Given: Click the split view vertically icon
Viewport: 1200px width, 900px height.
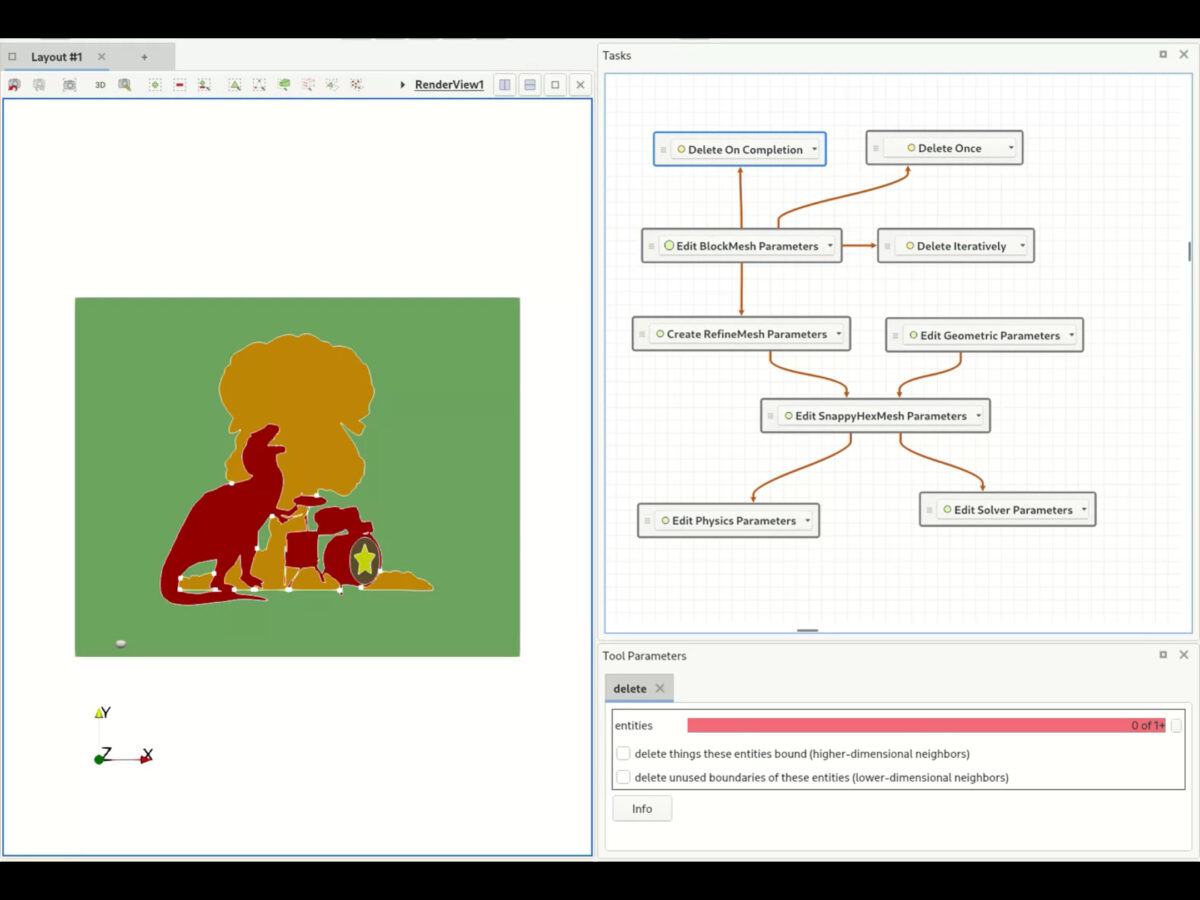Looking at the screenshot, I should (504, 85).
